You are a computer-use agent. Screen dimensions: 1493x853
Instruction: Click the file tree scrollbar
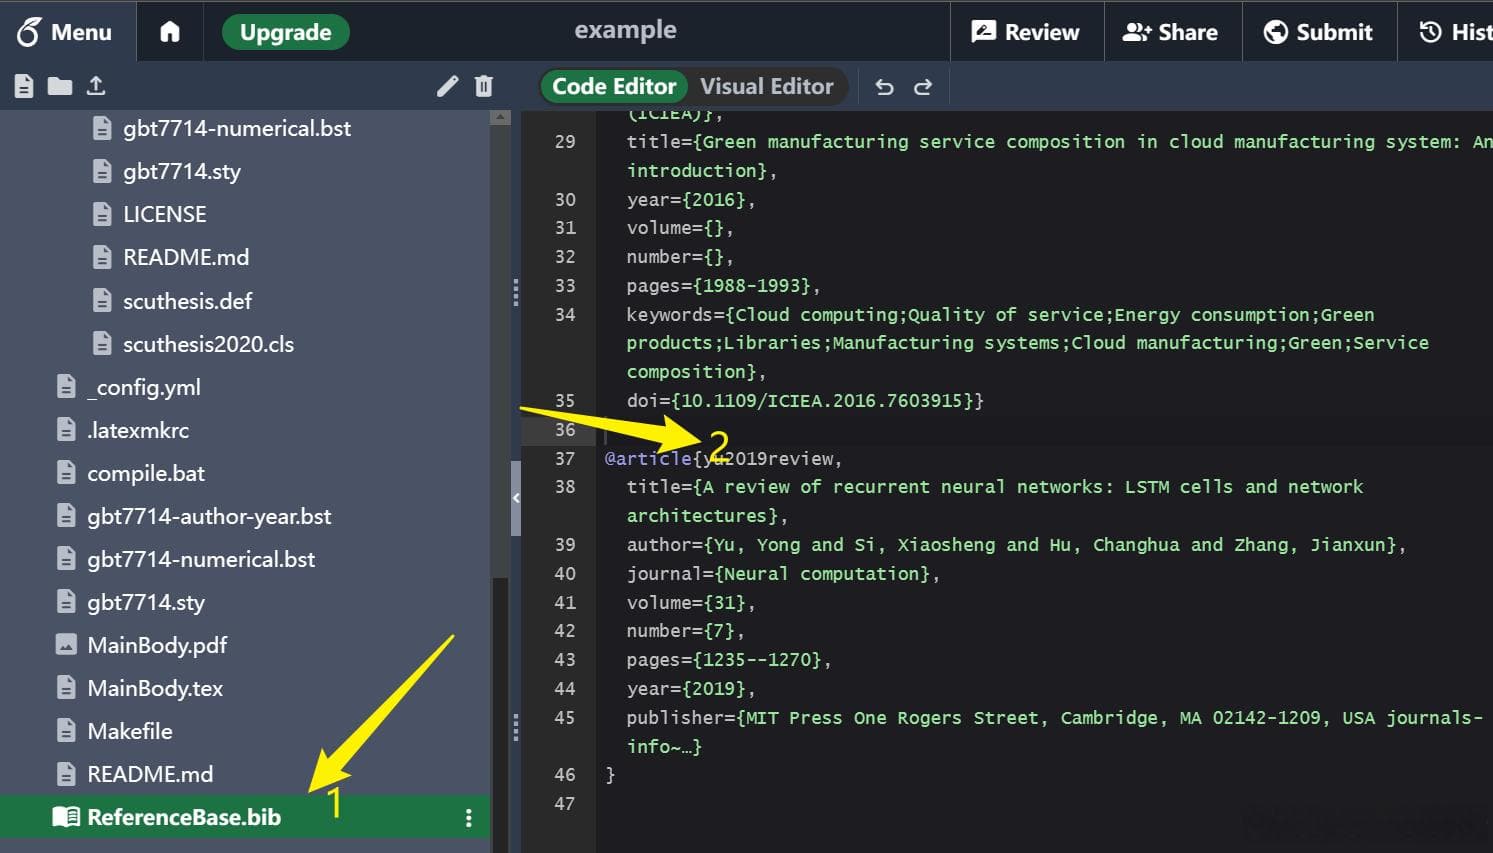coord(500,350)
